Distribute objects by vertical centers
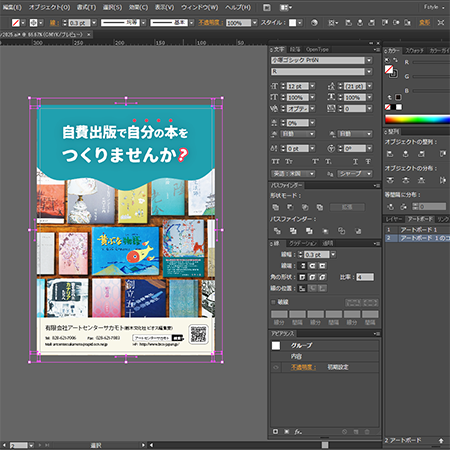Image resolution: width=450 pixels, height=450 pixels. [x=405, y=180]
